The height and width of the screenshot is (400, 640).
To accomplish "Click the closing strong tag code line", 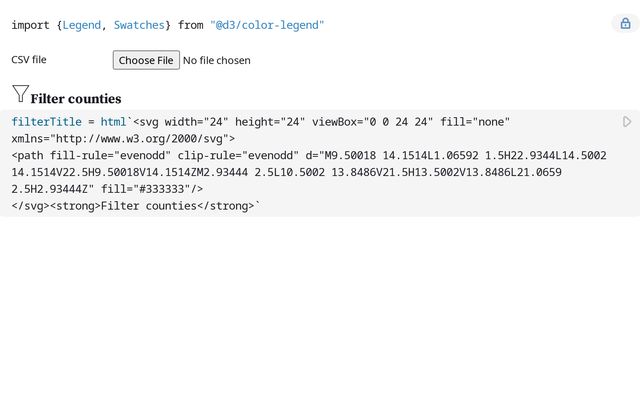I will [135, 206].
